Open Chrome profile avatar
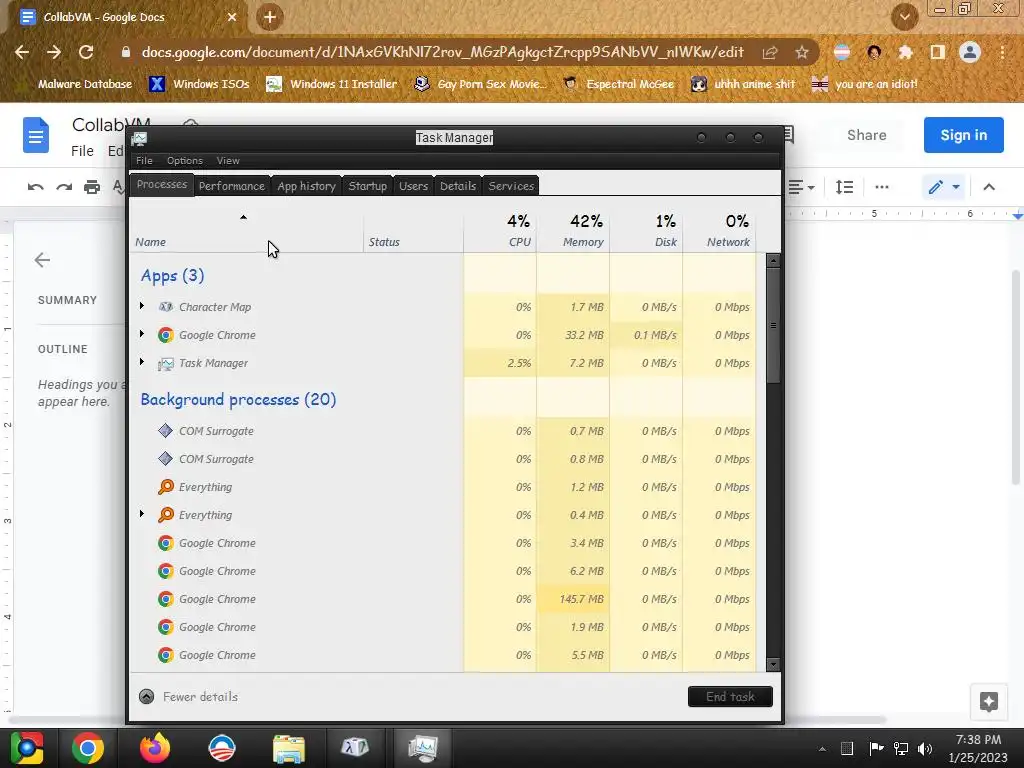1024x768 pixels. coord(970,52)
